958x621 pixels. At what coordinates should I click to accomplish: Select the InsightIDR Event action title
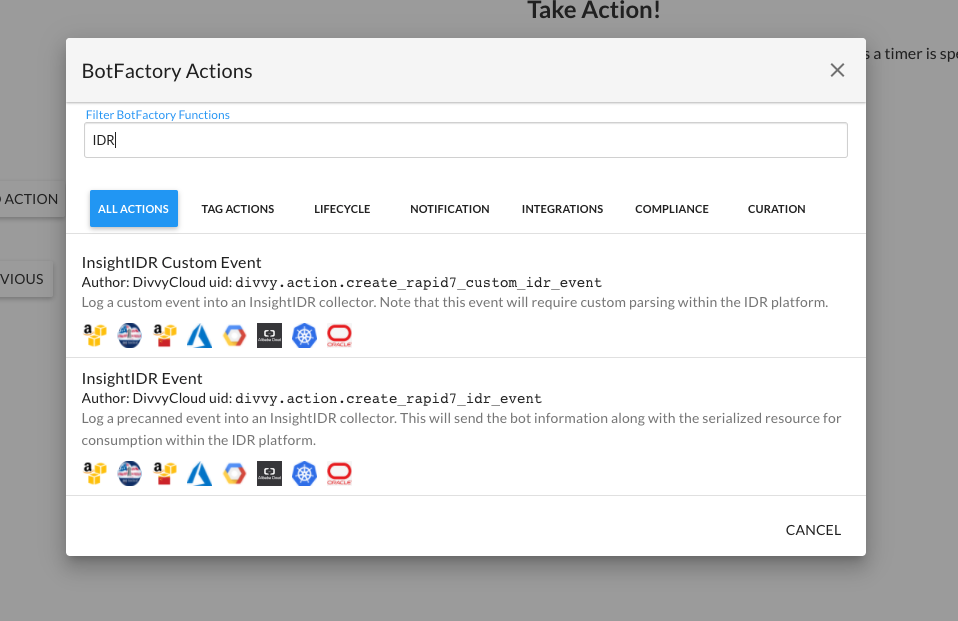tap(142, 378)
